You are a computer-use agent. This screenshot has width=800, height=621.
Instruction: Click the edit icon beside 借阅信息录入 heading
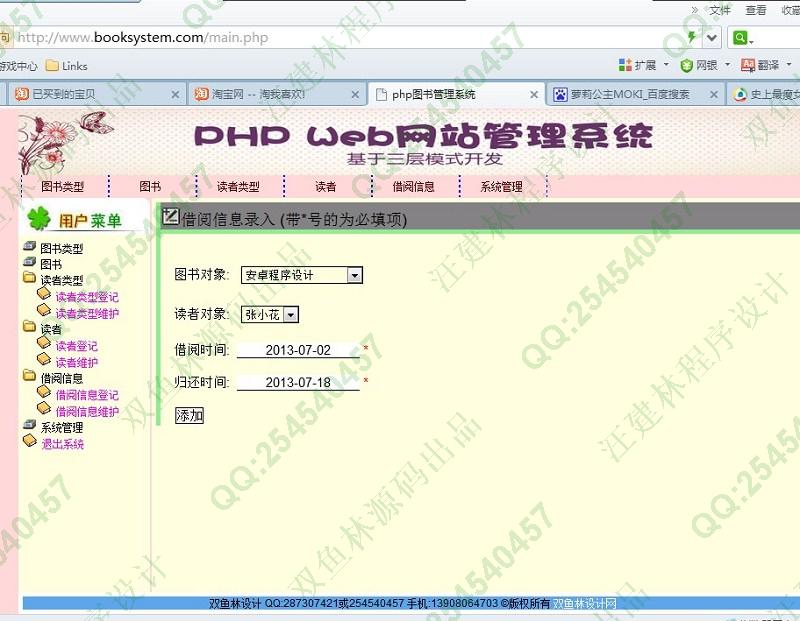click(x=171, y=218)
